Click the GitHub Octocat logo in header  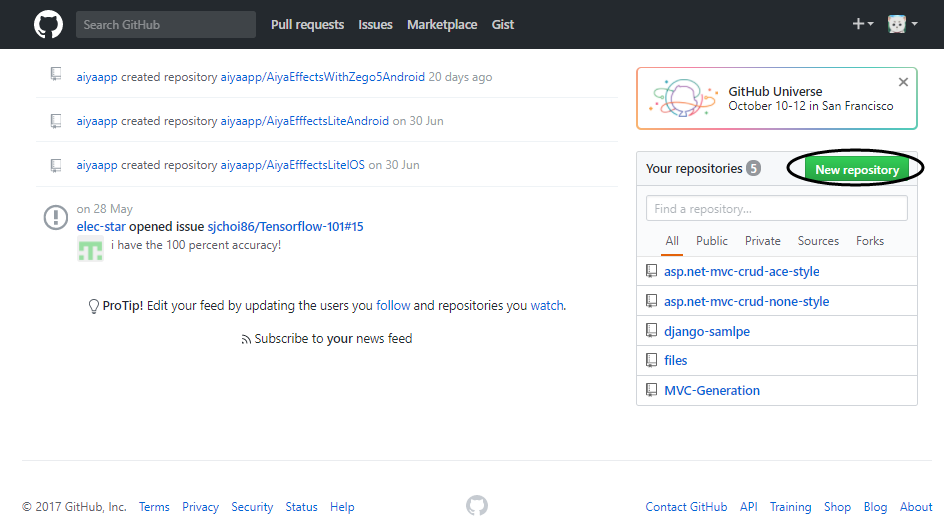(x=48, y=25)
